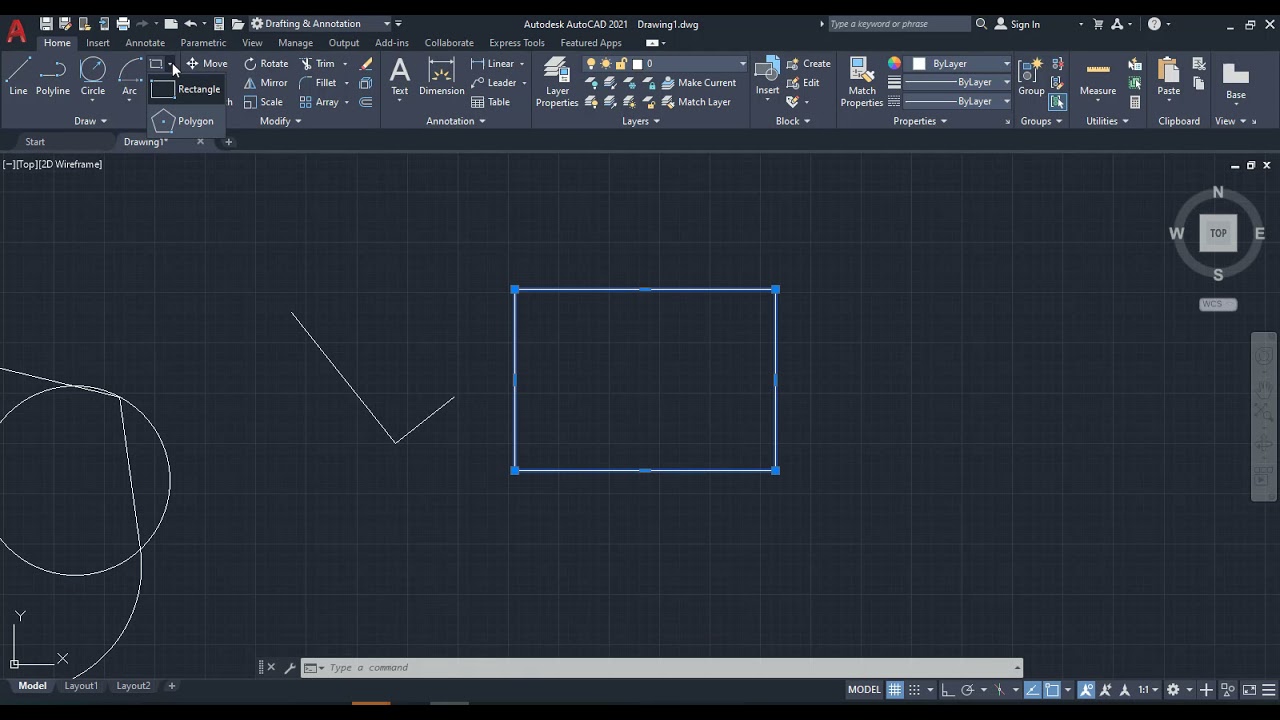Click the keyword search box

coord(898,24)
